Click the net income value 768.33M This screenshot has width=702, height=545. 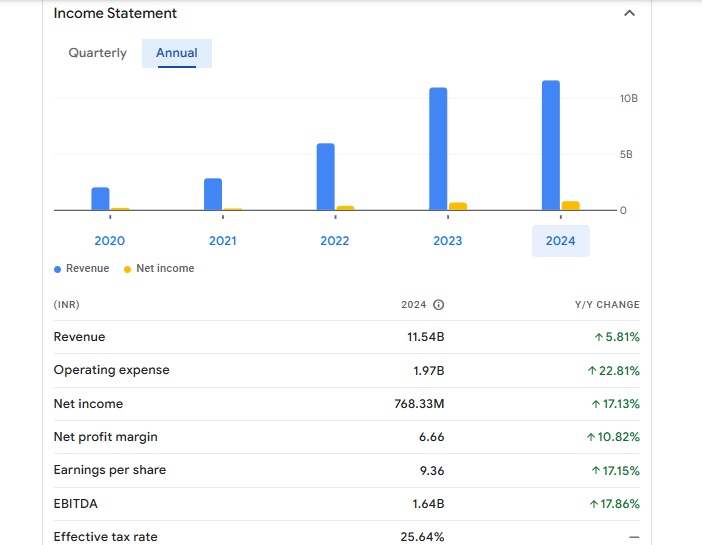419,403
